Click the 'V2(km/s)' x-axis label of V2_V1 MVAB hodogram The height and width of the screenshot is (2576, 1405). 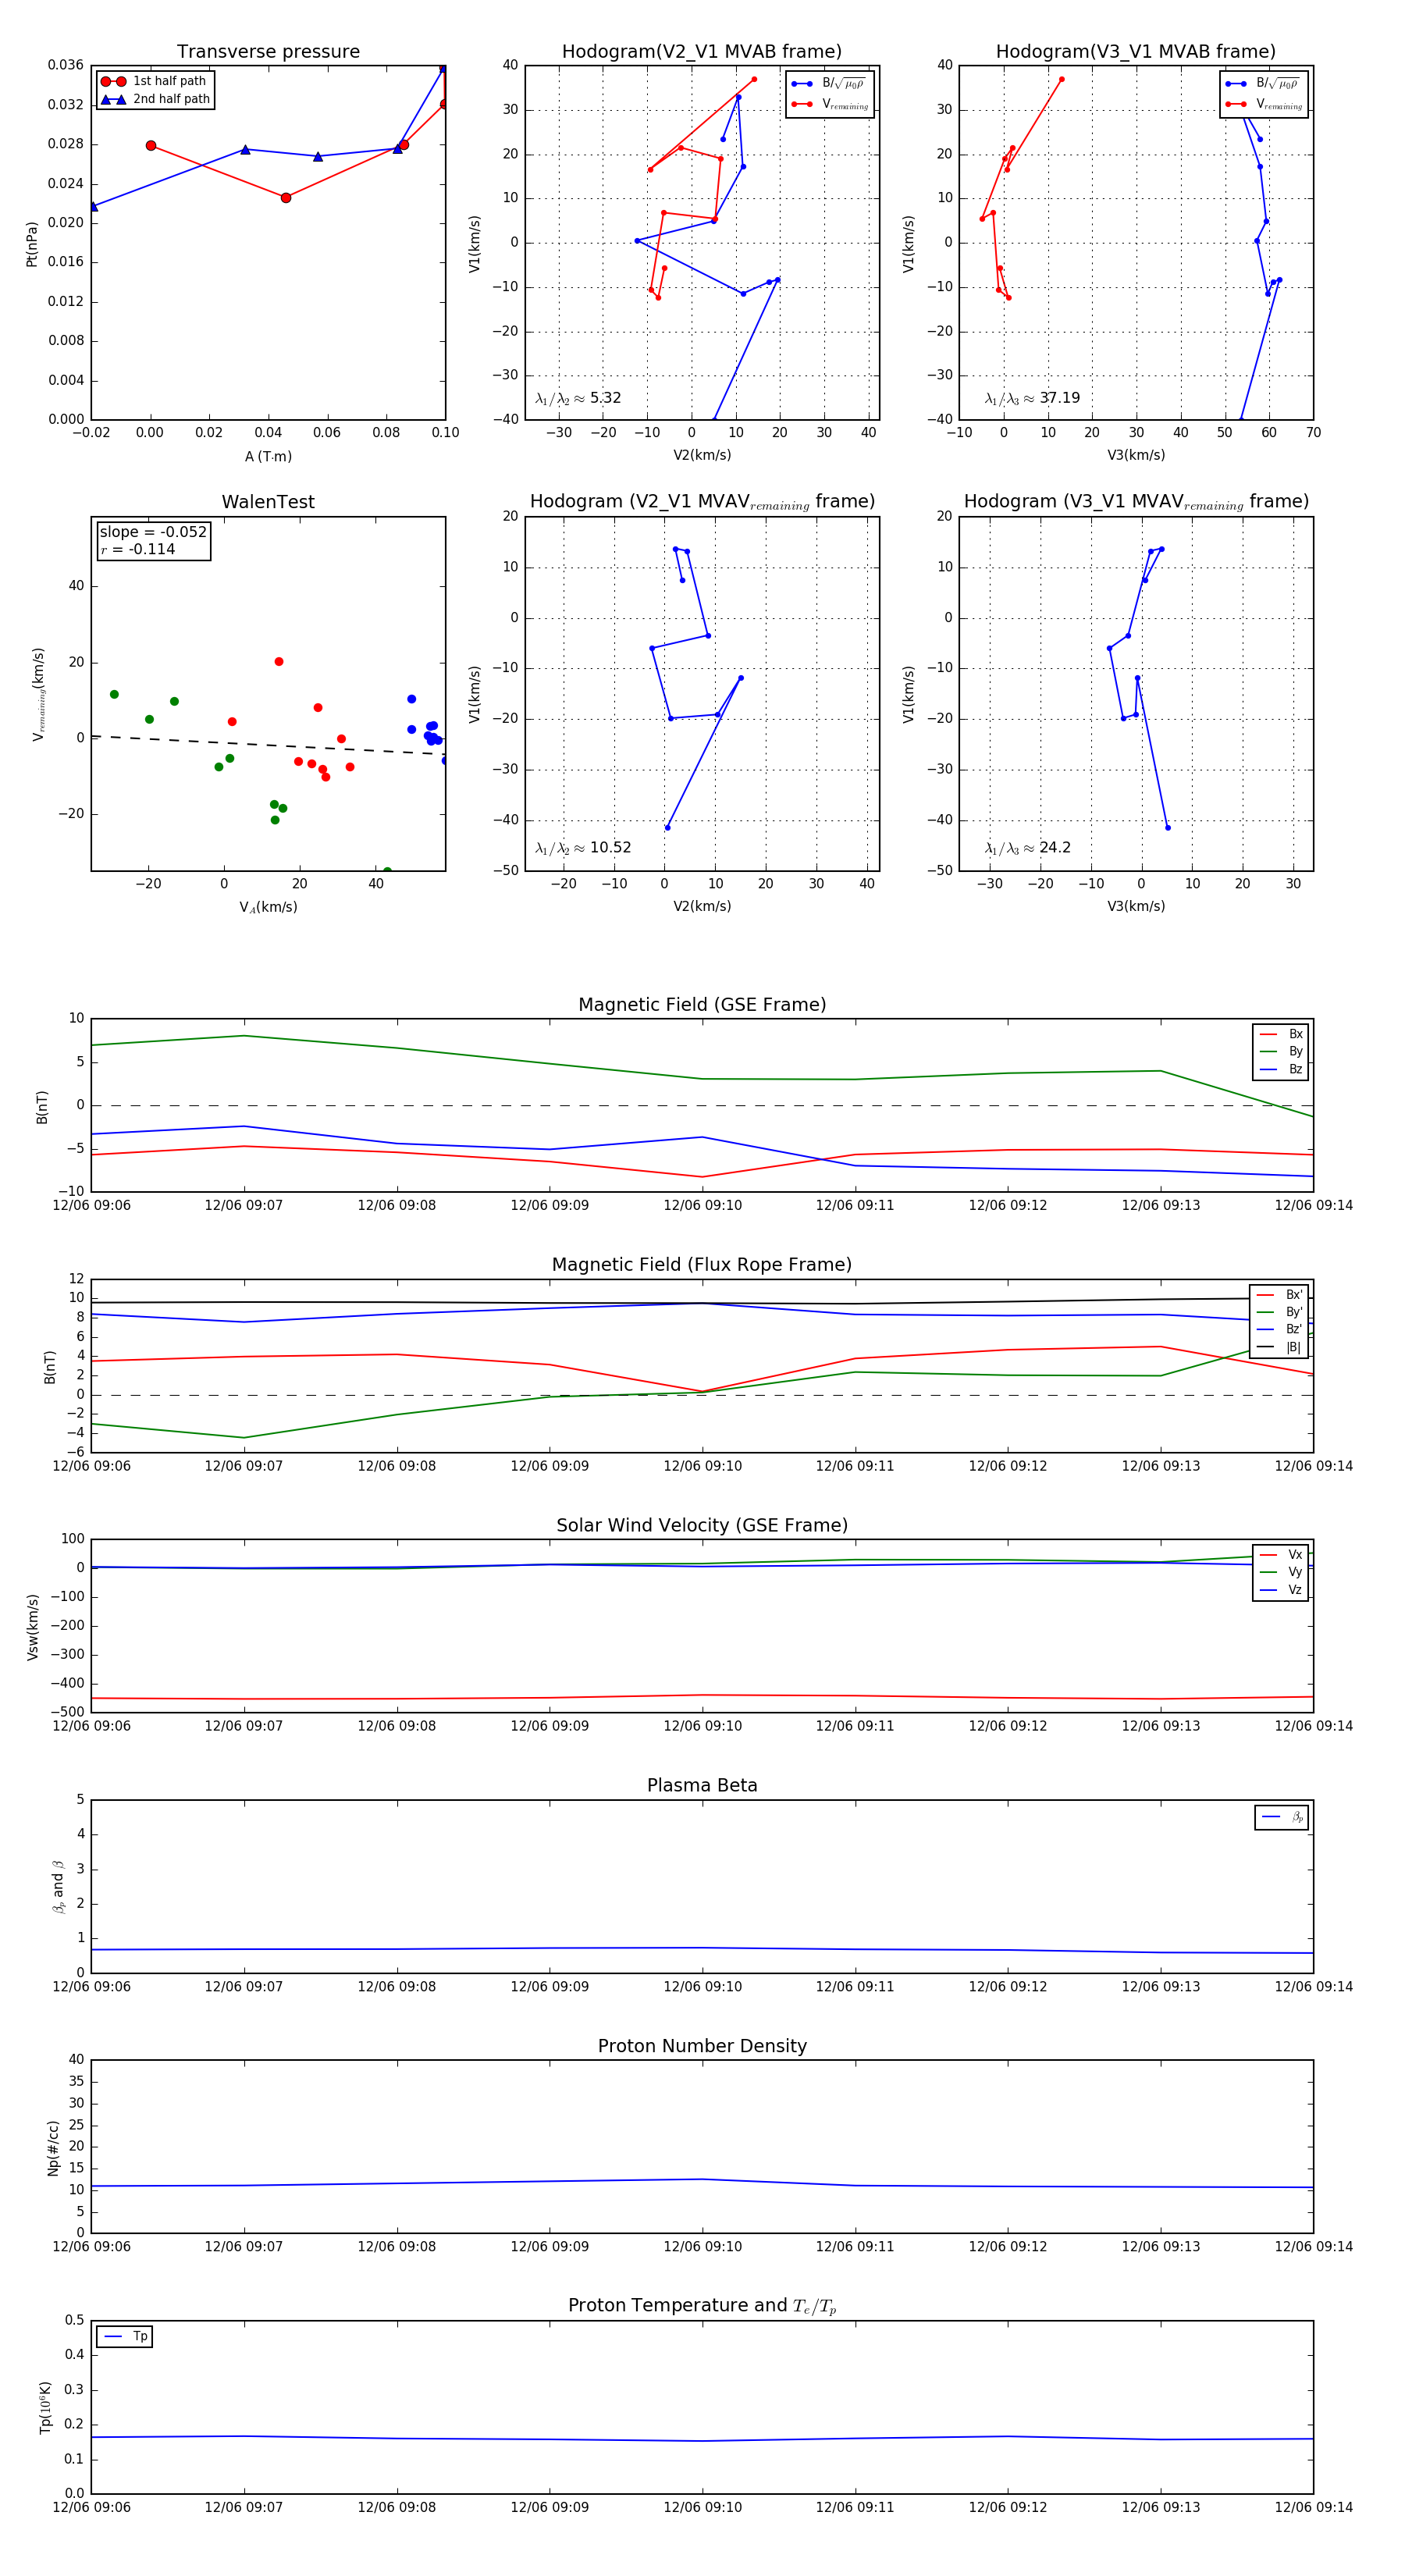tap(702, 456)
